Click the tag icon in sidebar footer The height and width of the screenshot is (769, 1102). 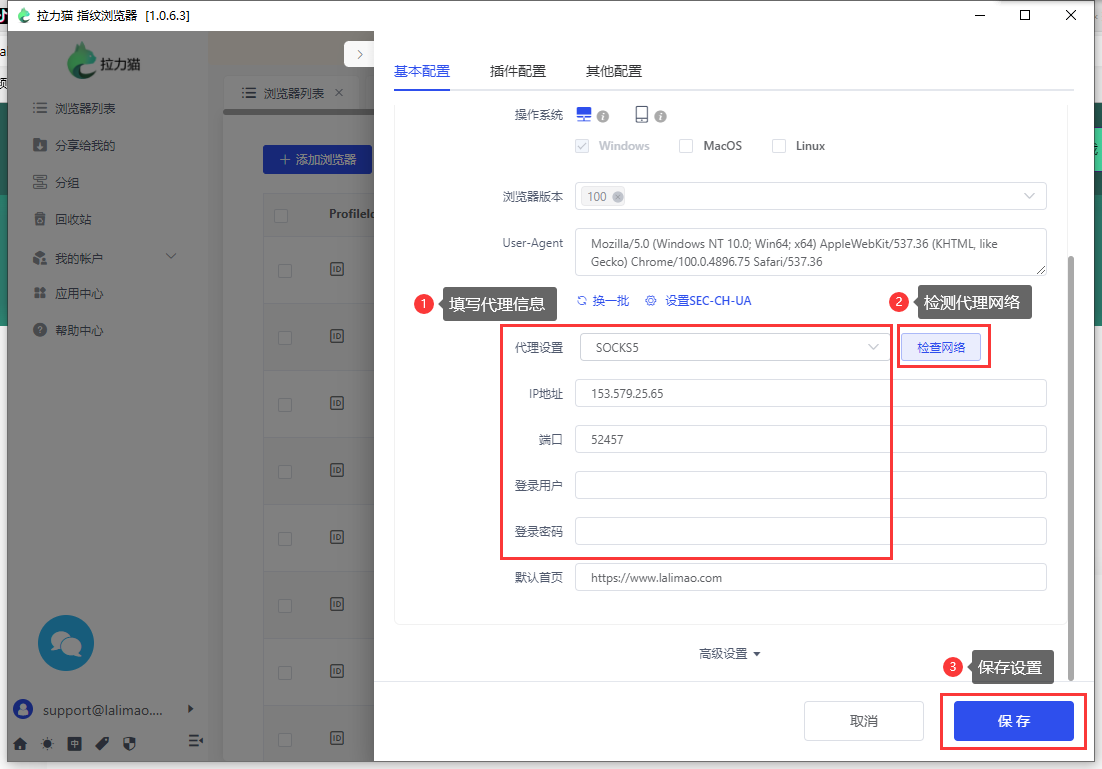coord(102,744)
